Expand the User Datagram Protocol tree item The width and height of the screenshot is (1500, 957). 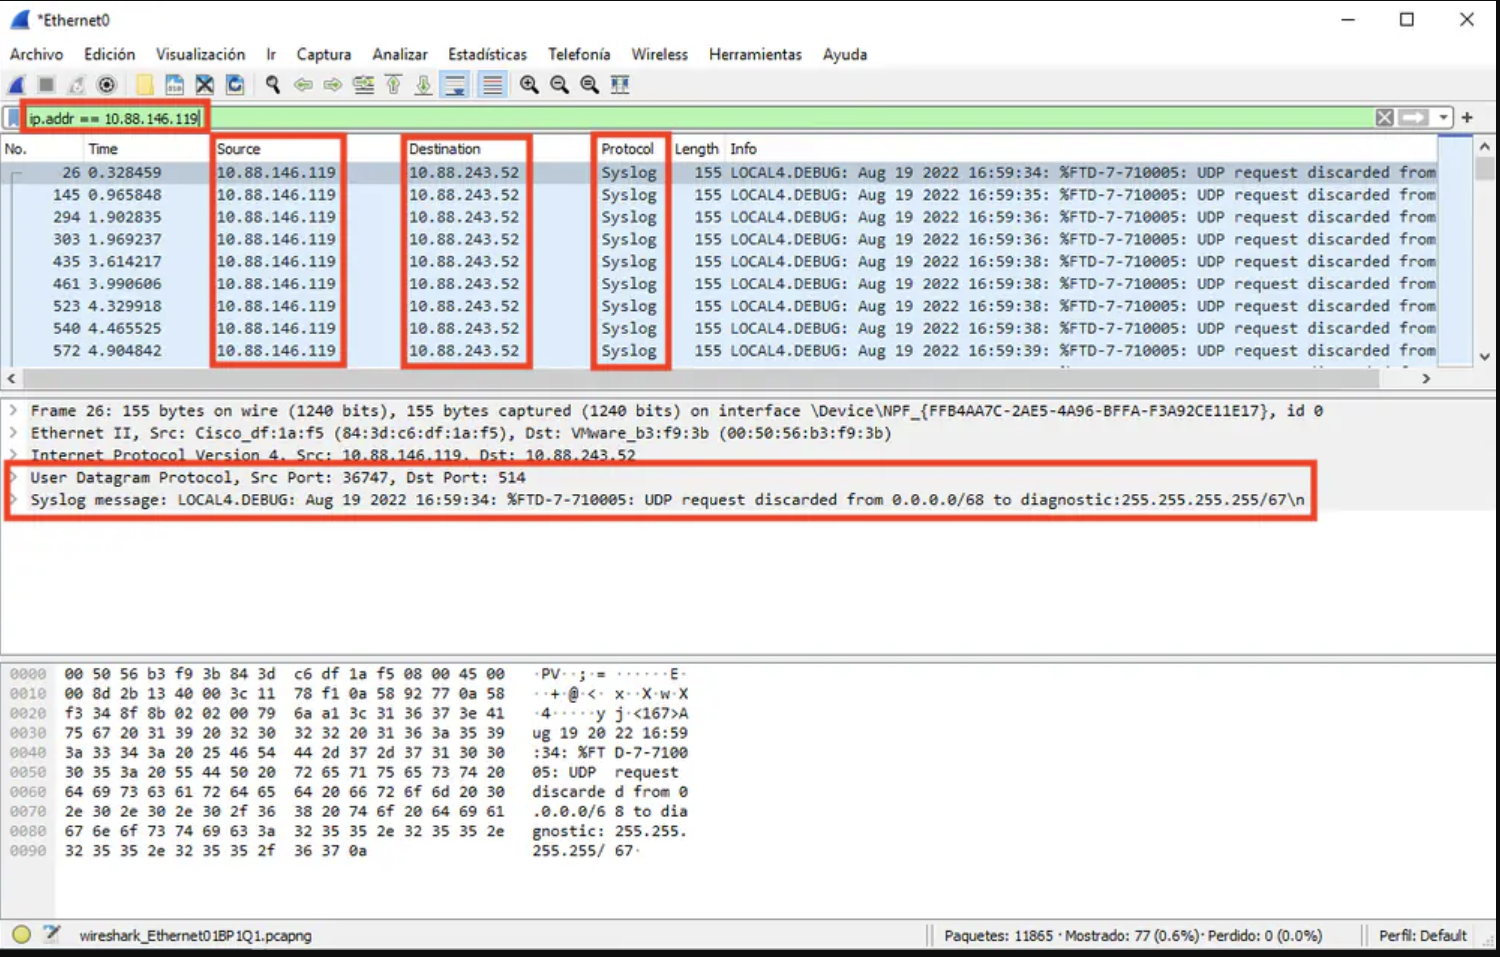pyautogui.click(x=14, y=478)
